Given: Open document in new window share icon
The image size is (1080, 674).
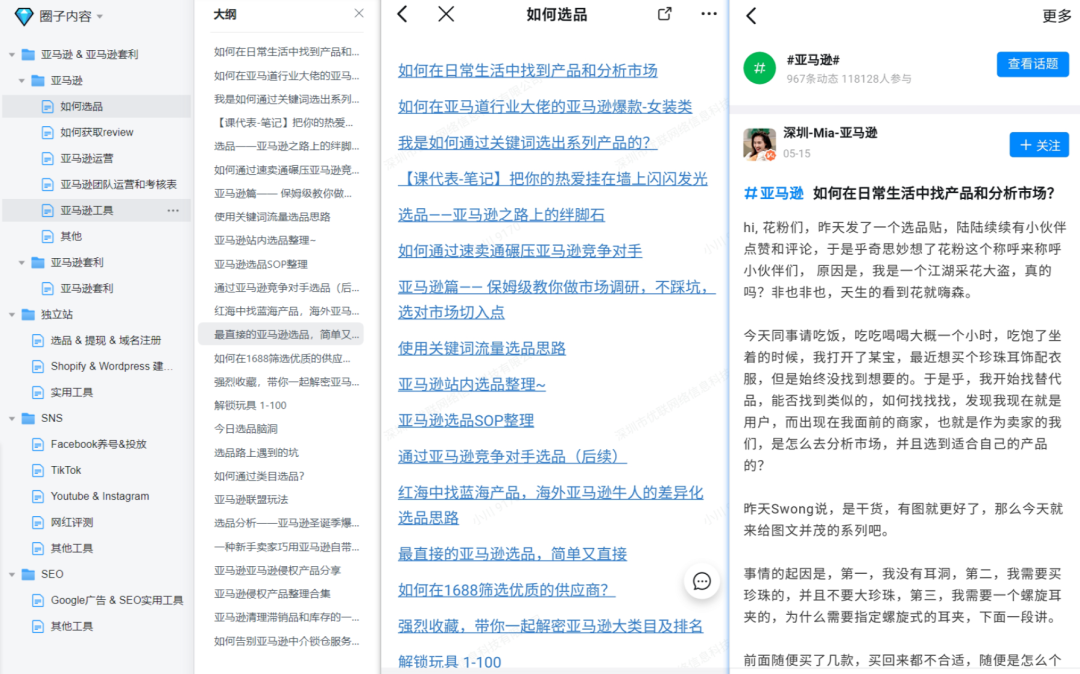Looking at the screenshot, I should 665,14.
